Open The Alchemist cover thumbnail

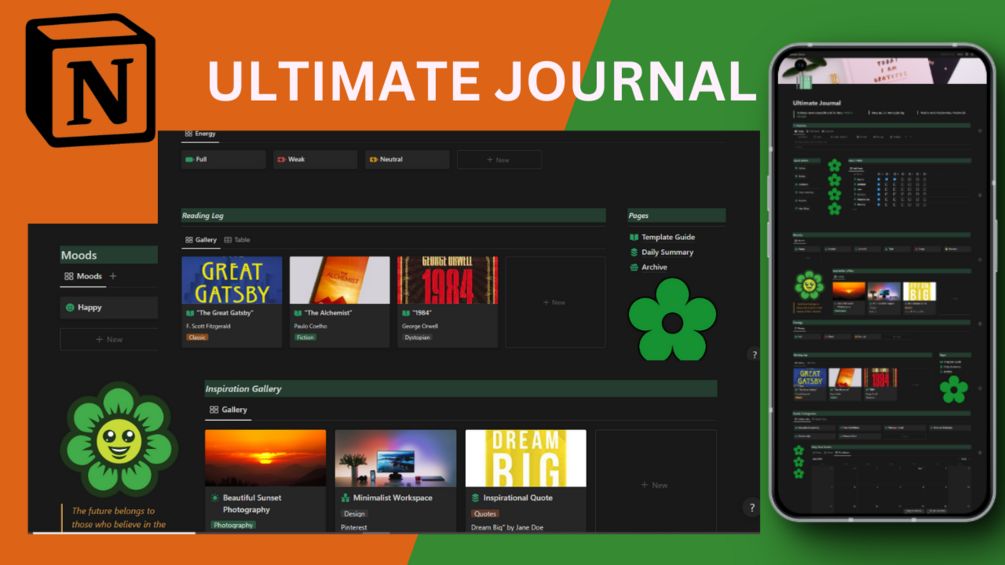(x=339, y=280)
